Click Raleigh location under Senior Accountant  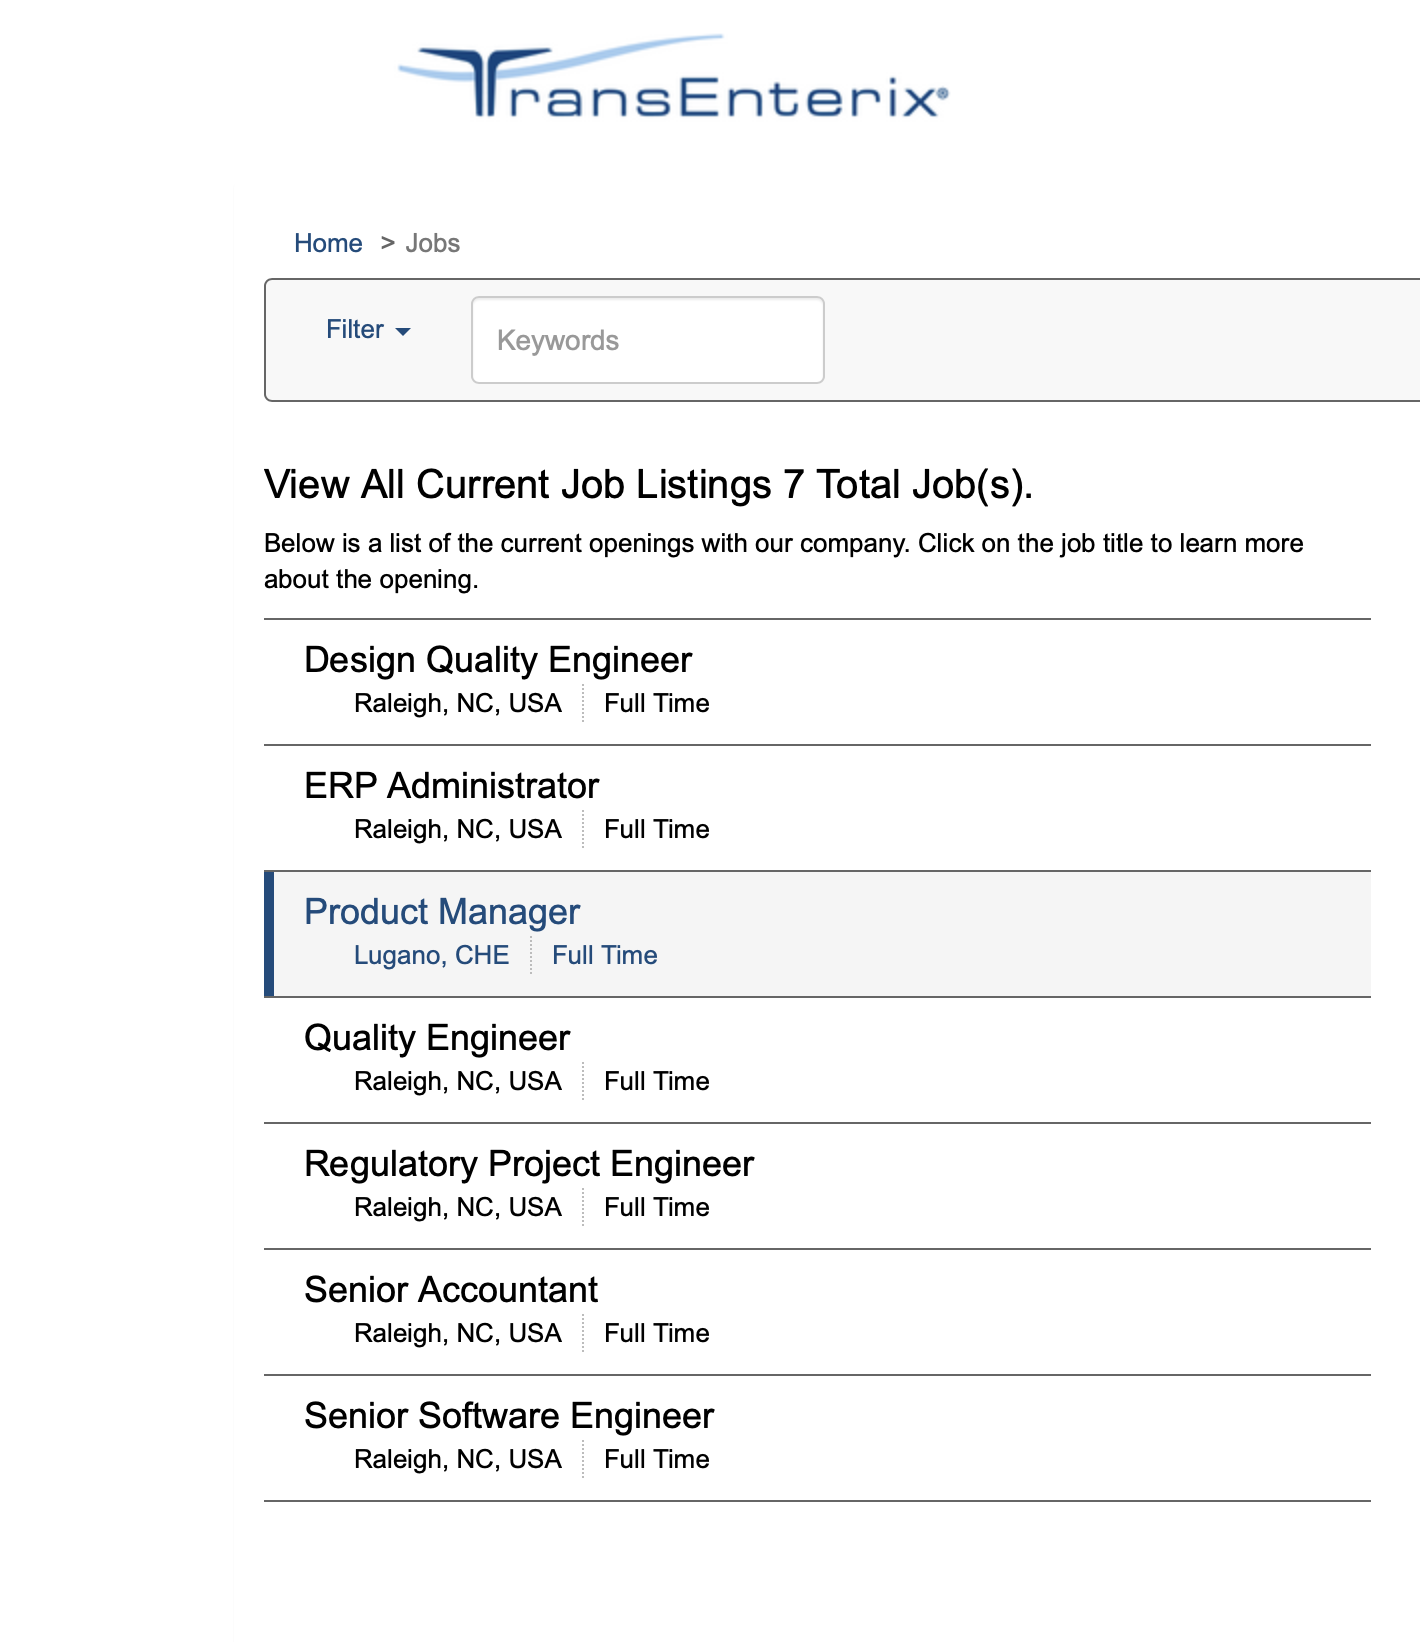click(458, 1333)
